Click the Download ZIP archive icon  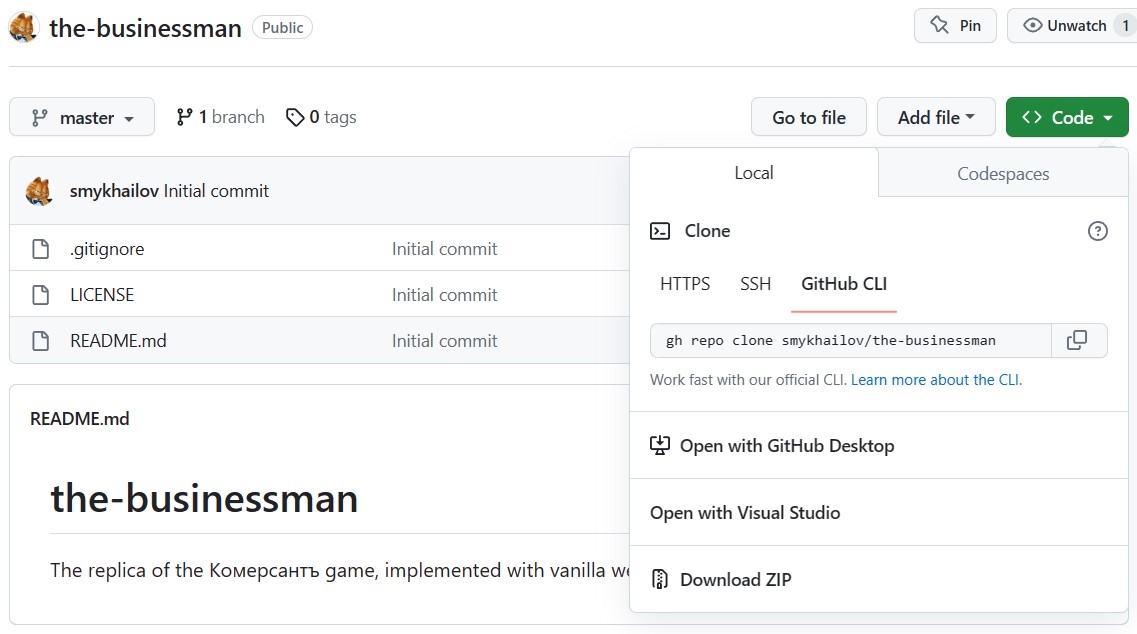coord(659,579)
